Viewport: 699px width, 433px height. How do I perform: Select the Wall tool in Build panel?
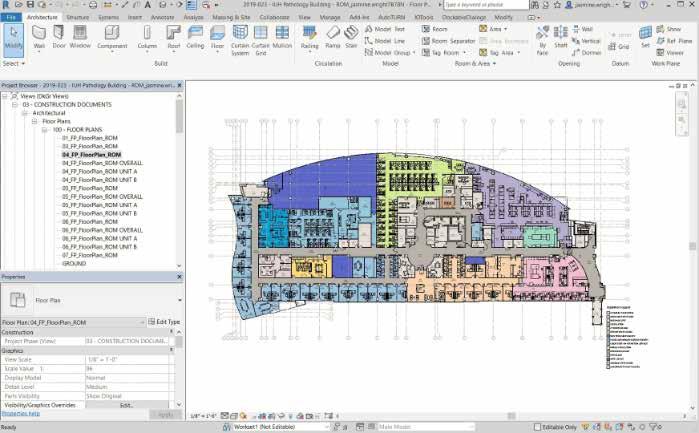pyautogui.click(x=39, y=37)
